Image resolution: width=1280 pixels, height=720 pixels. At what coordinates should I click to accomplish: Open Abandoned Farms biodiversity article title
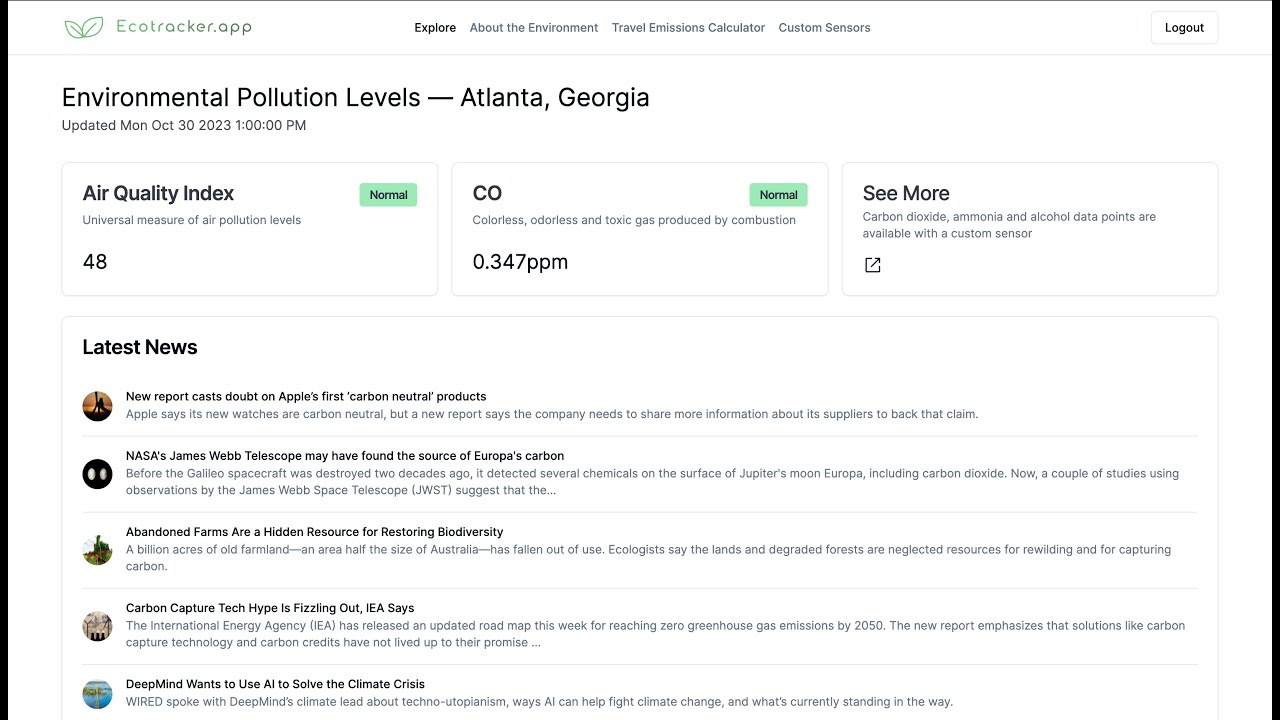tap(314, 532)
